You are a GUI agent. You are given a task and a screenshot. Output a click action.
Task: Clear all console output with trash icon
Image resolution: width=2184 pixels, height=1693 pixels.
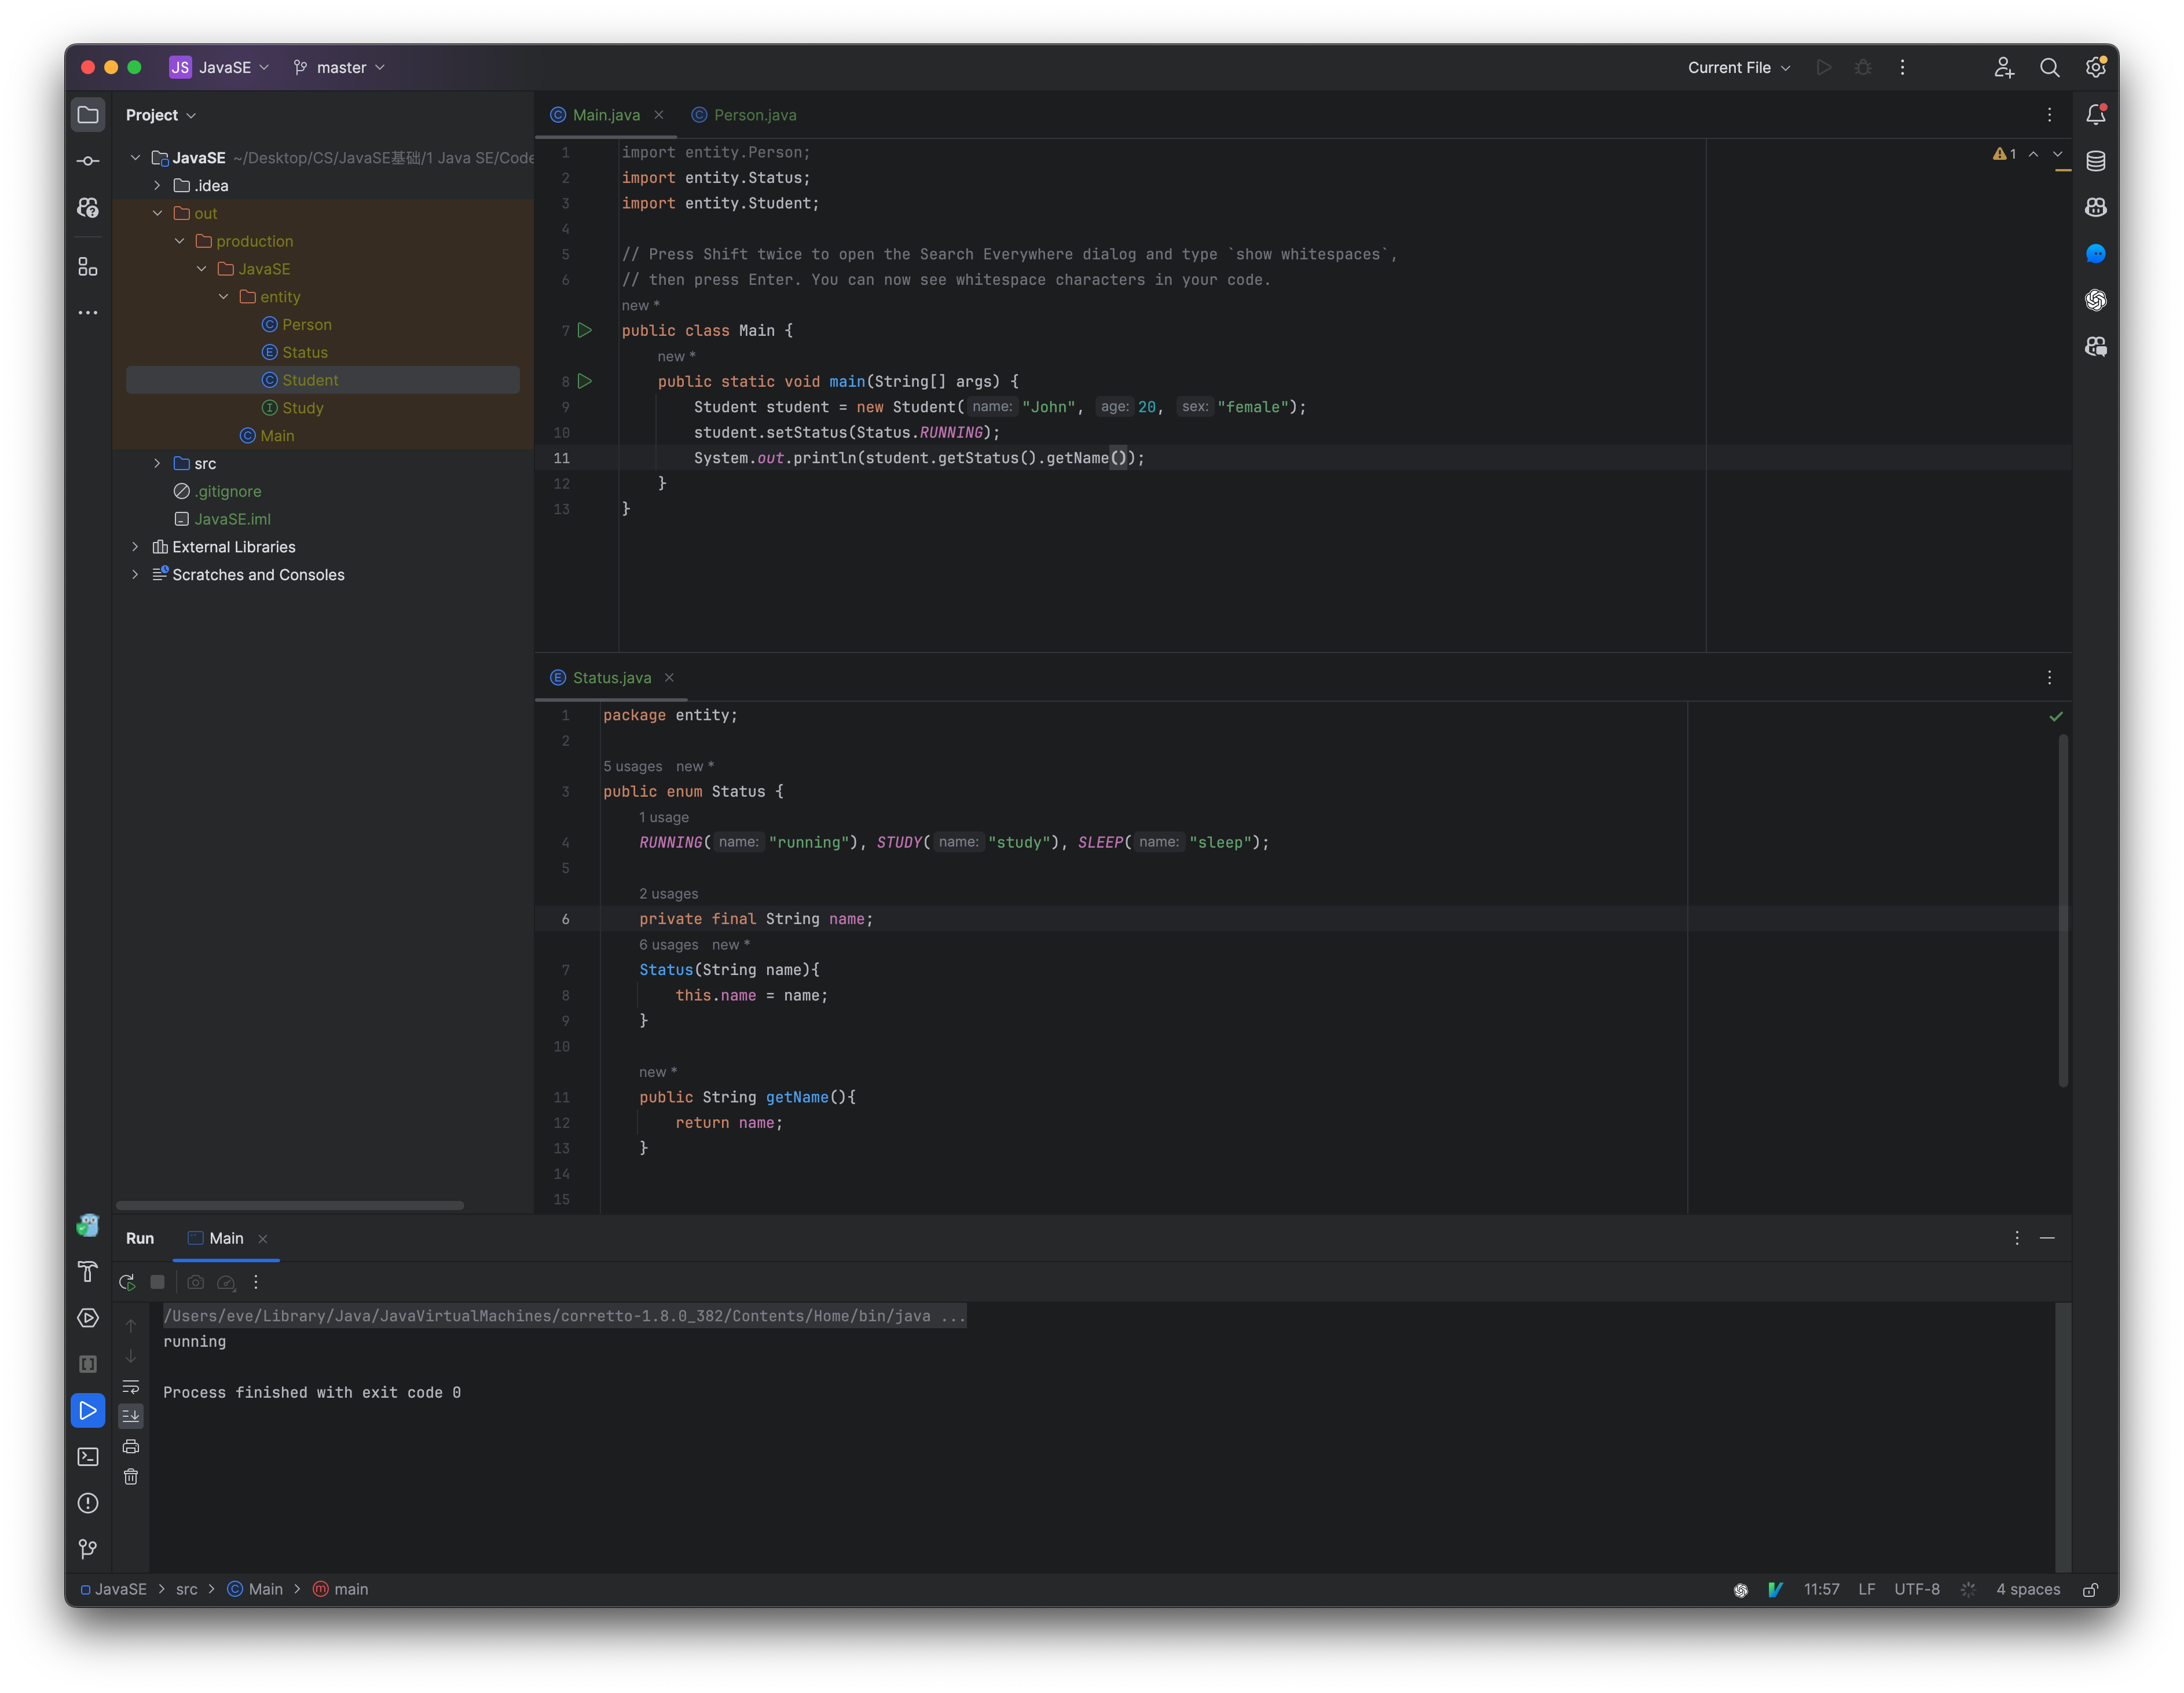point(131,1476)
